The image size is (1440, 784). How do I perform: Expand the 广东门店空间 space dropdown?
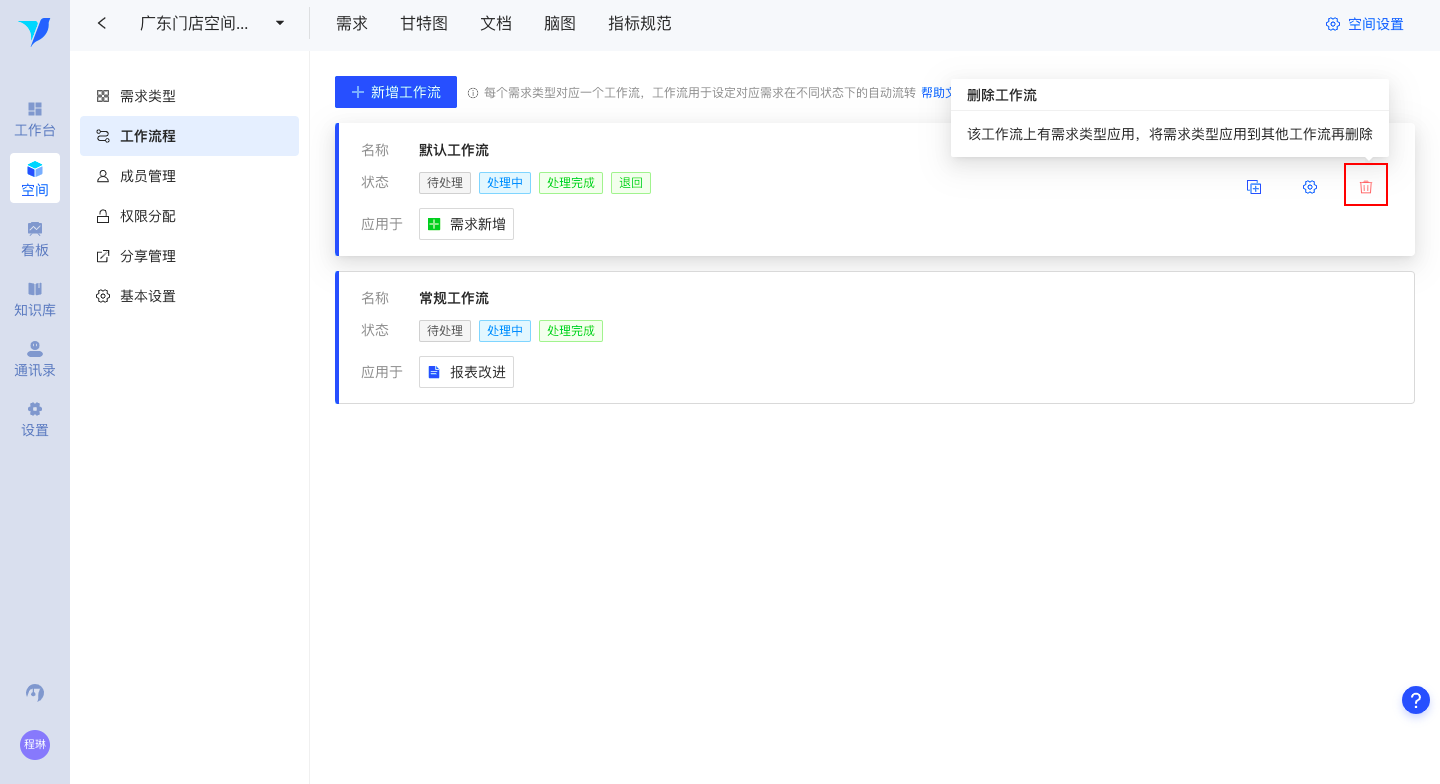(280, 23)
